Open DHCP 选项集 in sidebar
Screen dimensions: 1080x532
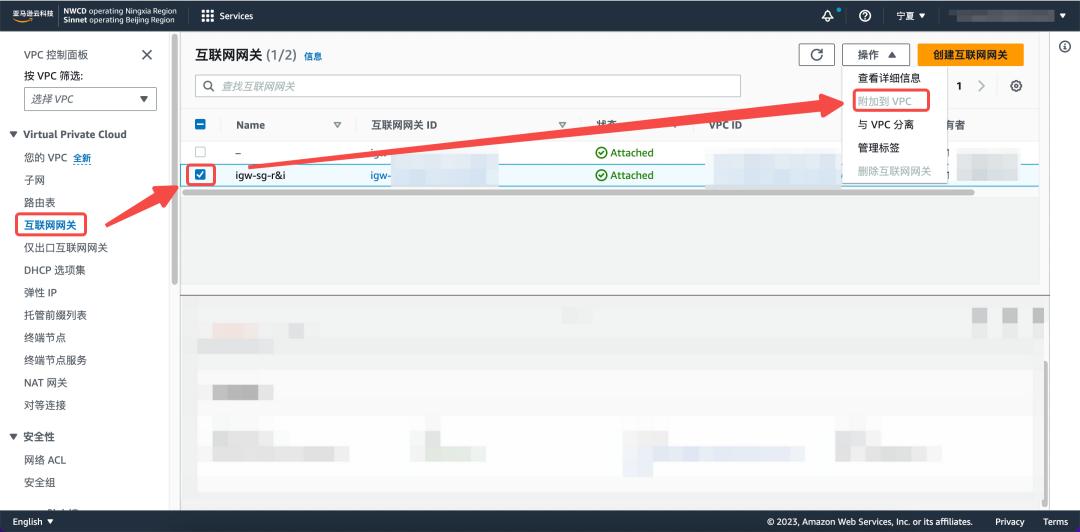pyautogui.click(x=55, y=270)
